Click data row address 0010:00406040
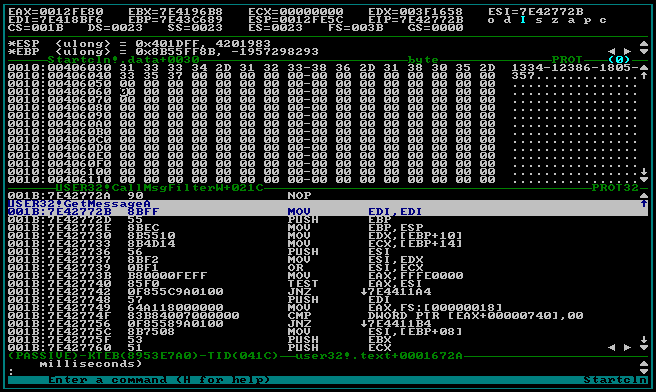The width and height of the screenshot is (656, 392). pyautogui.click(x=60, y=76)
